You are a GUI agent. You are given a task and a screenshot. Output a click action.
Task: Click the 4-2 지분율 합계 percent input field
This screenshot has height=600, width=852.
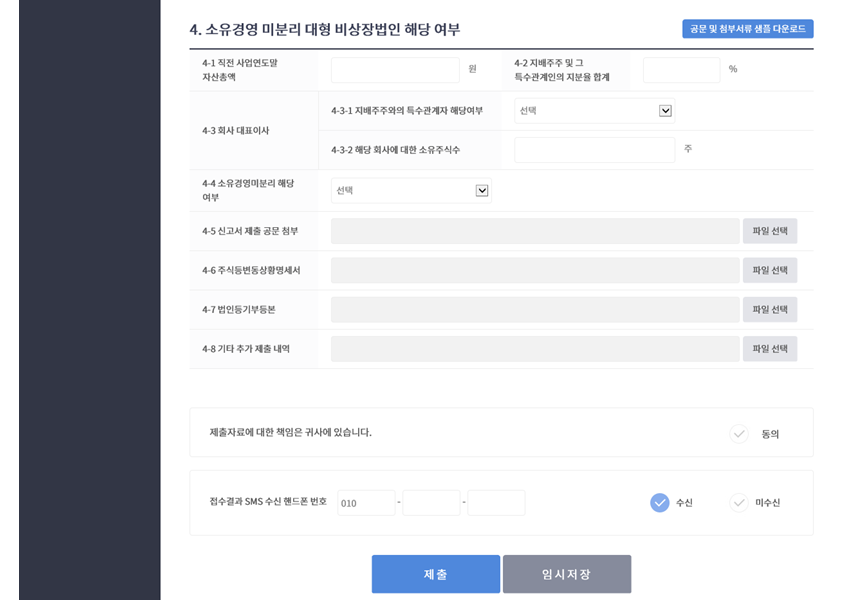(x=681, y=70)
